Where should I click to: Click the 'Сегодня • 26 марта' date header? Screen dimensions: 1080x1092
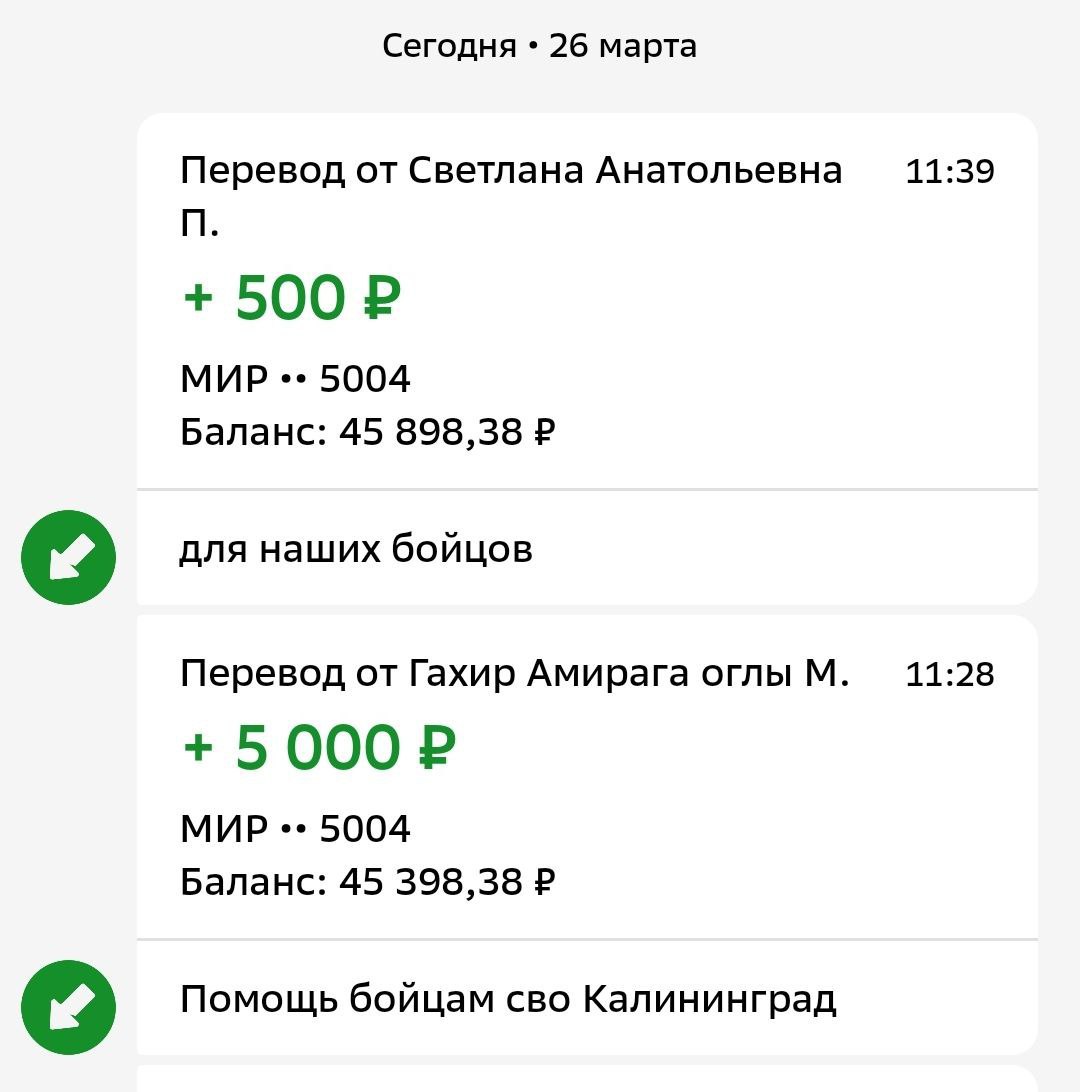[x=540, y=46]
